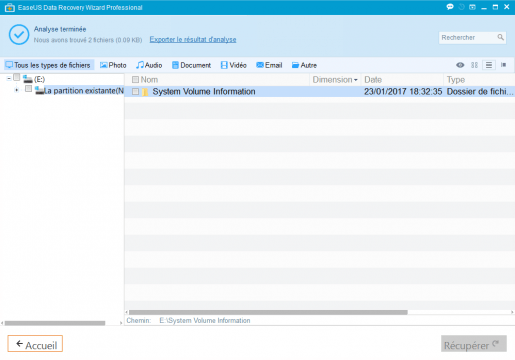Click the date 23/01/2017 18:32:35 cell
The width and height of the screenshot is (515, 360).
(403, 92)
